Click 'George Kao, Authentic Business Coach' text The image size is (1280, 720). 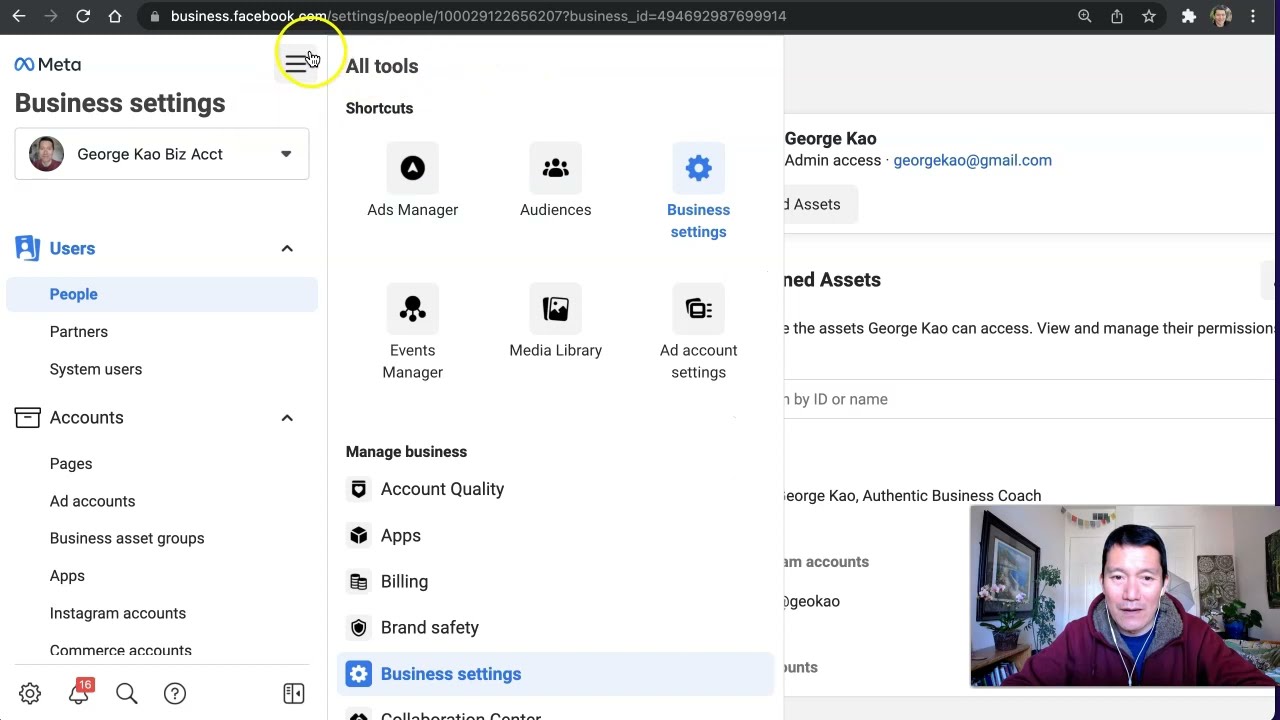pyautogui.click(x=912, y=496)
